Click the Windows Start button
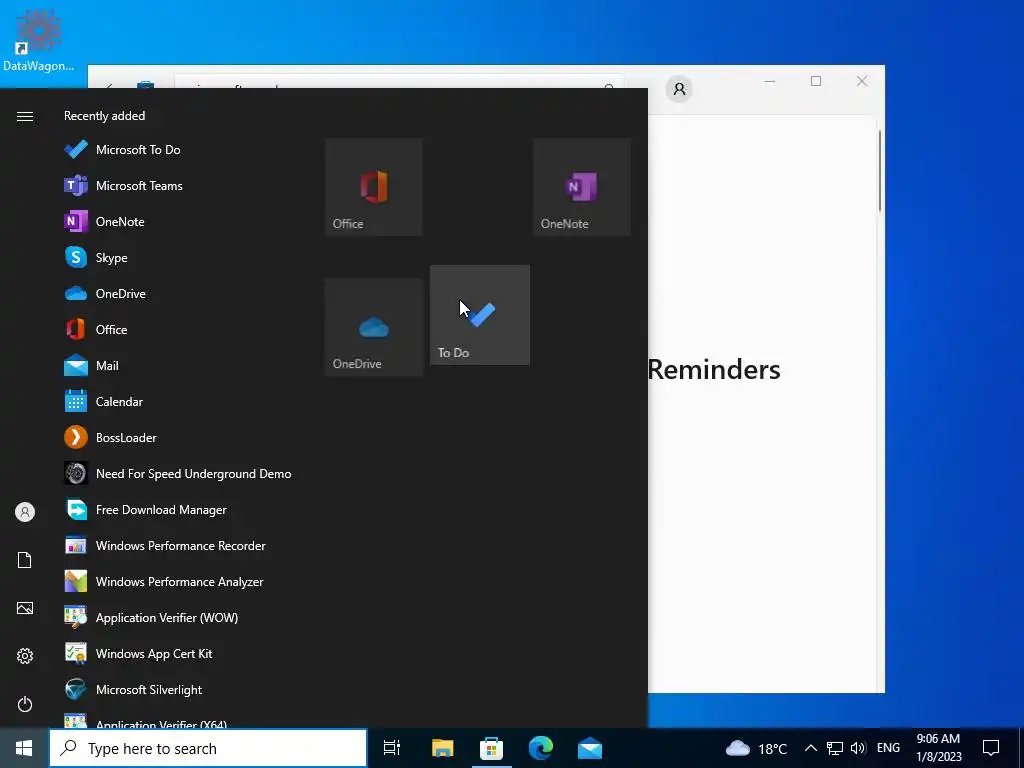The width and height of the screenshot is (1024, 768). click(24, 748)
